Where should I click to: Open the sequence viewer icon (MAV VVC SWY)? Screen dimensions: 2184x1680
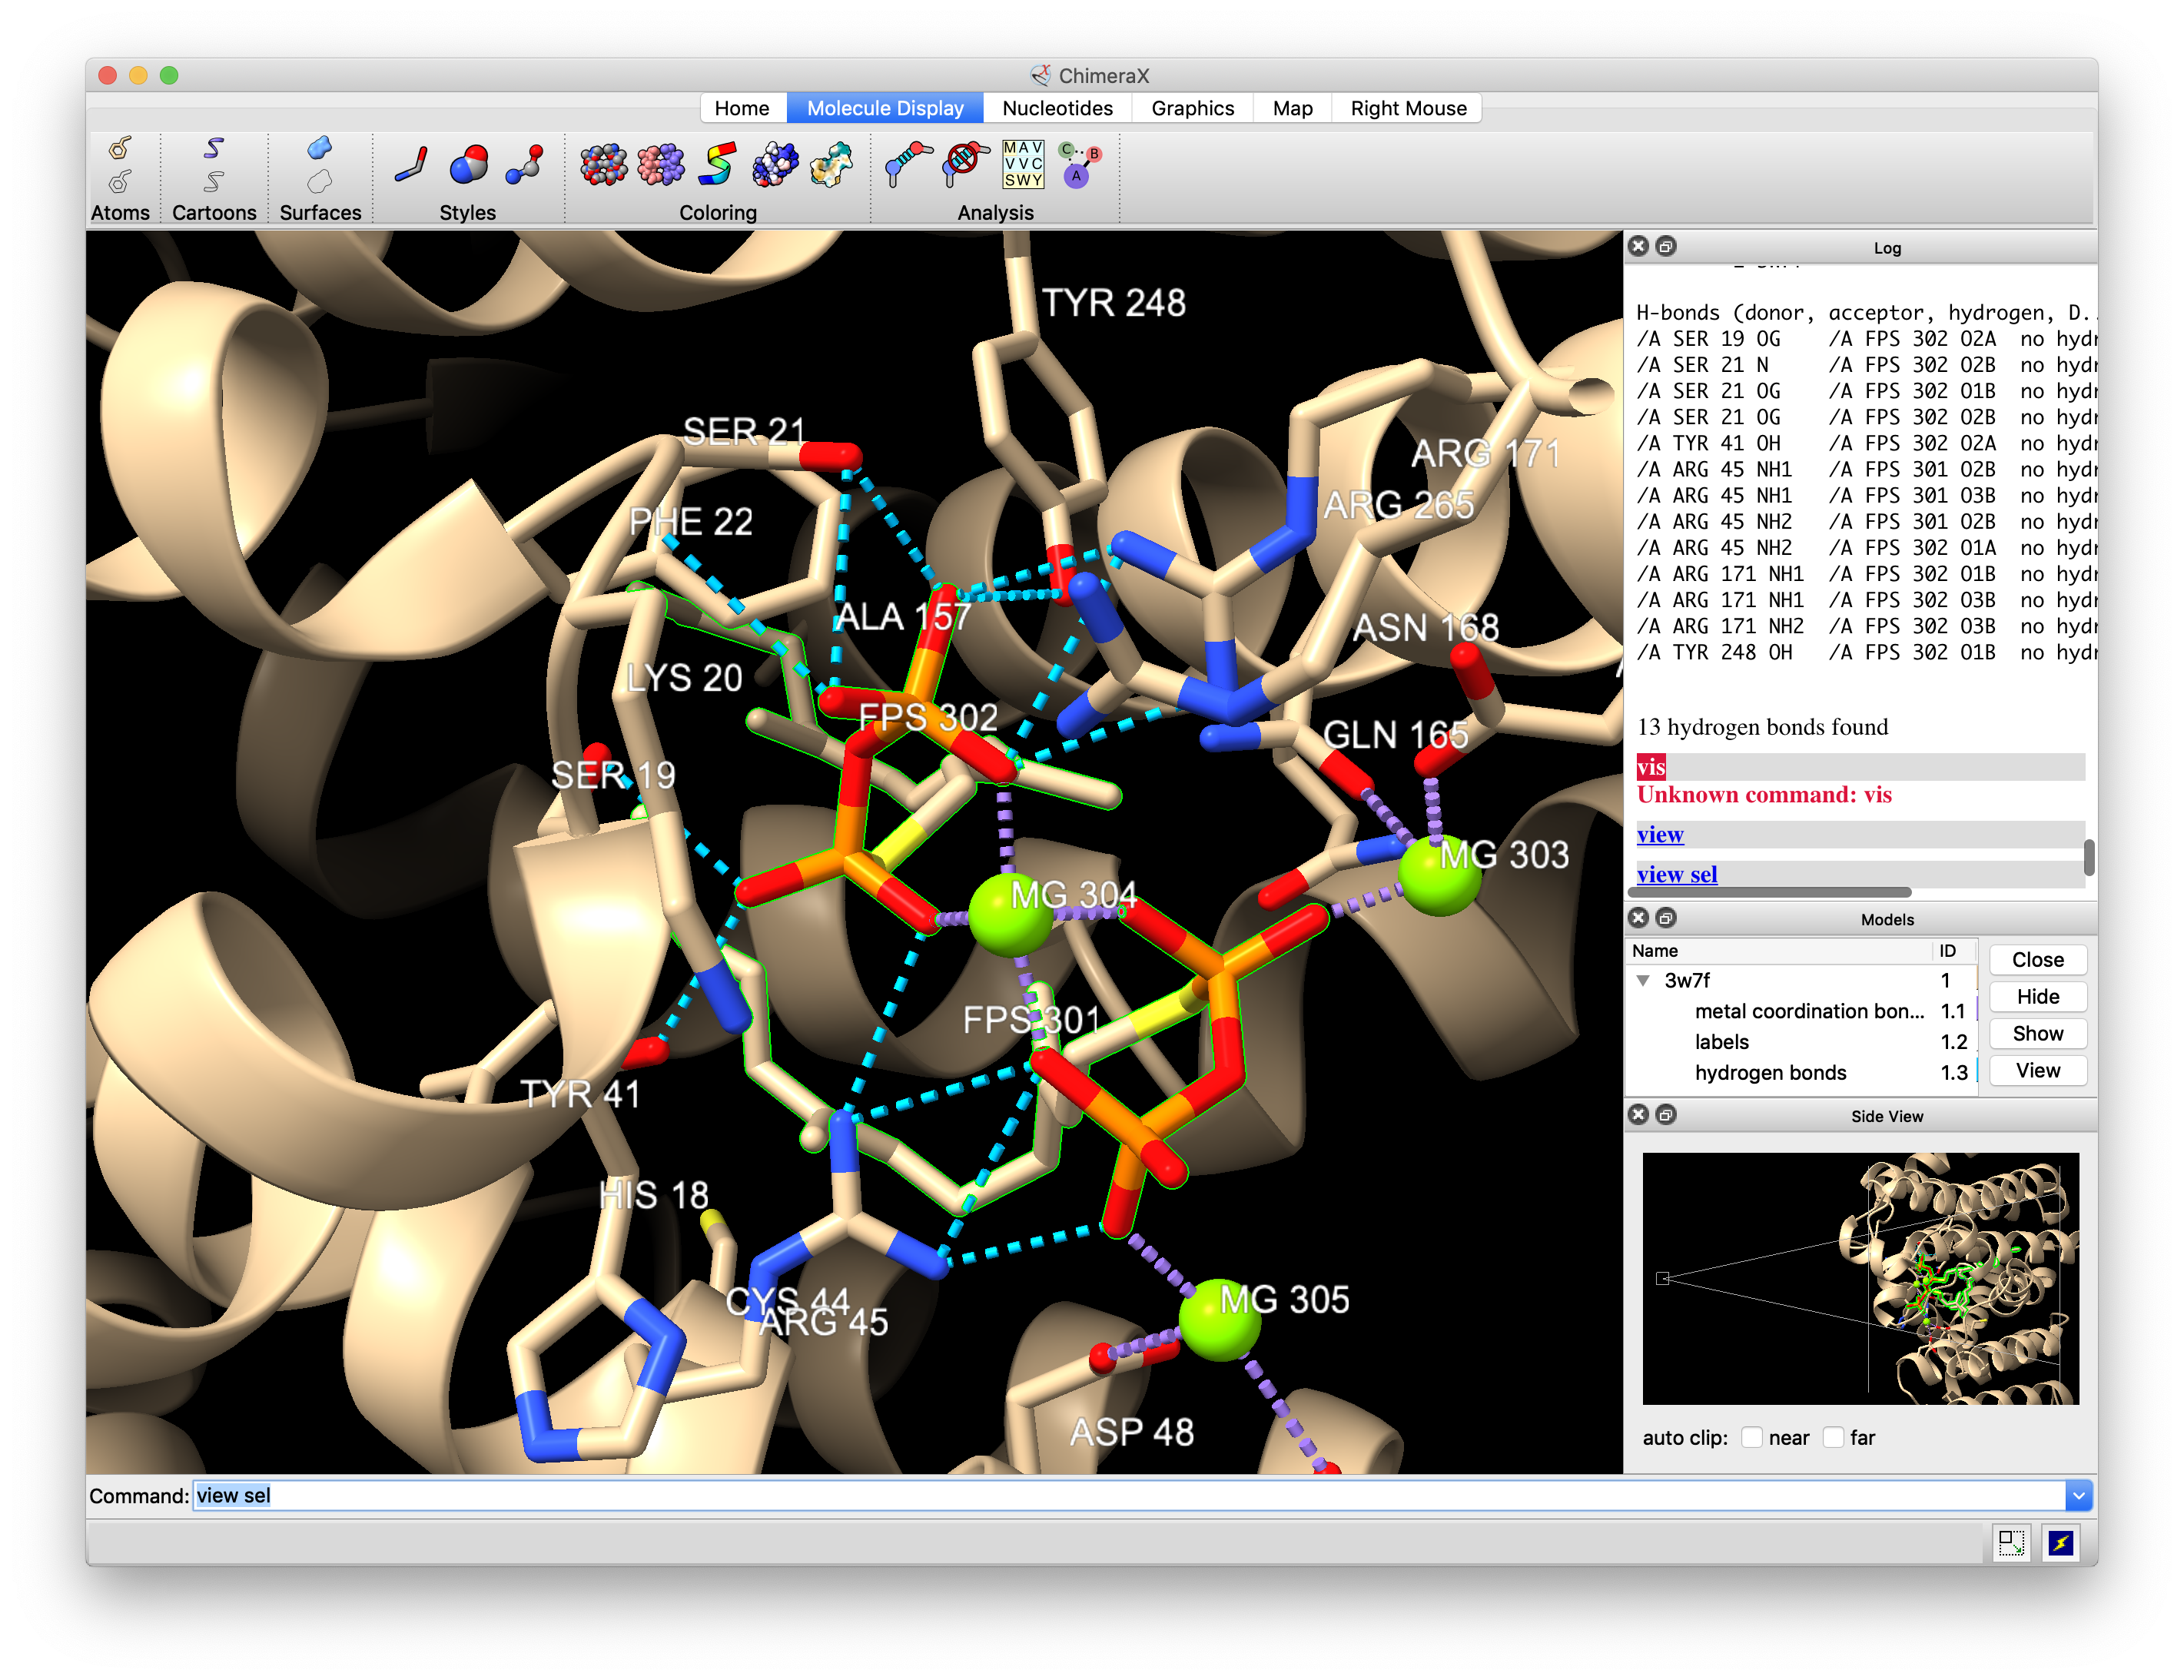[x=1023, y=165]
